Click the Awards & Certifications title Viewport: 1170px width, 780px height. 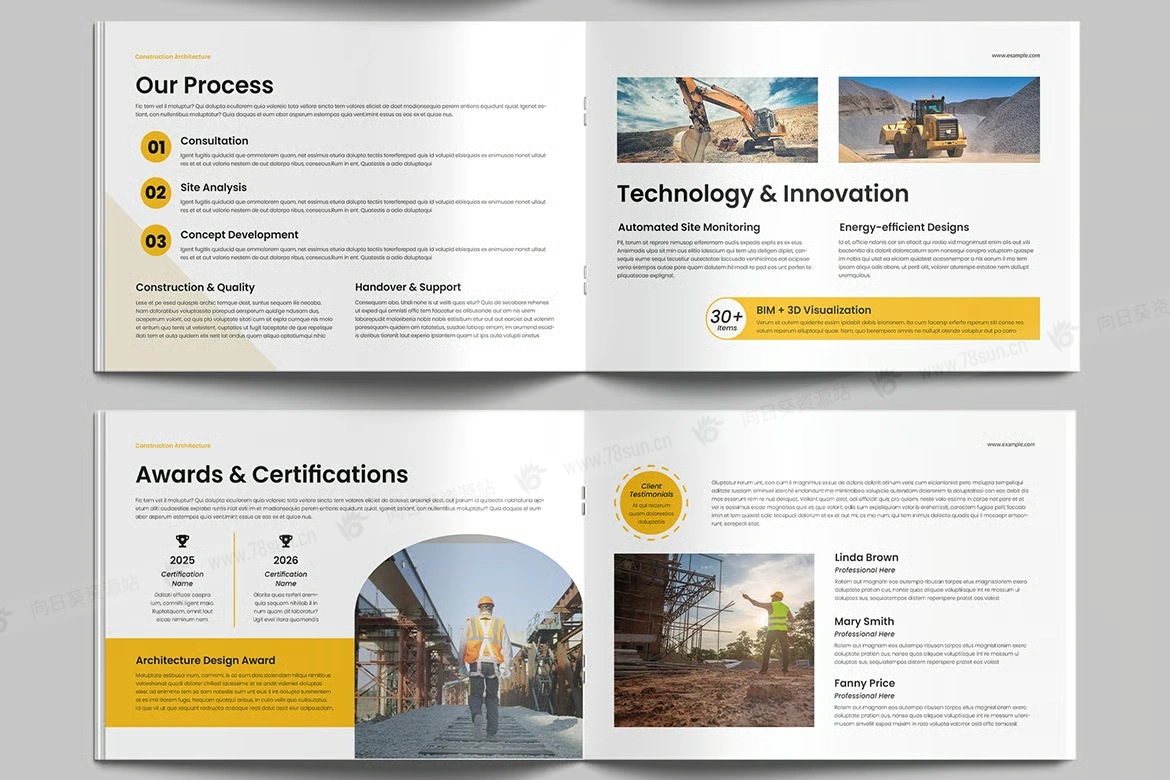tap(272, 474)
